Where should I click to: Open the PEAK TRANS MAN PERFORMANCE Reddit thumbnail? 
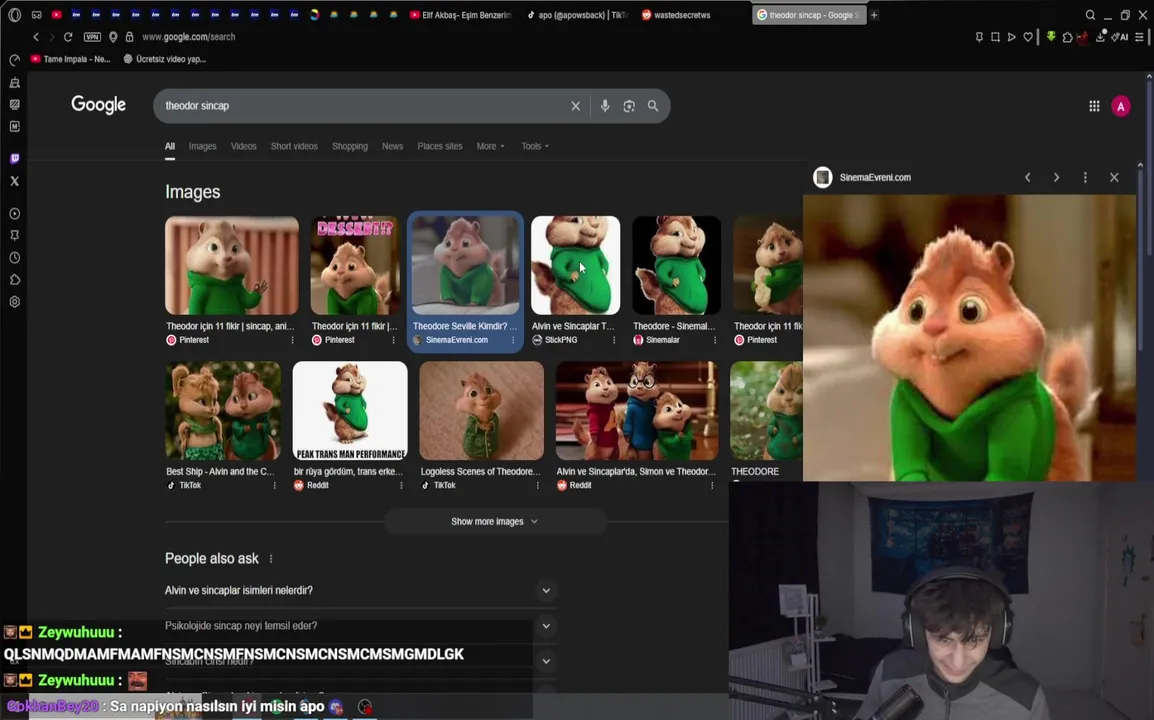point(350,411)
